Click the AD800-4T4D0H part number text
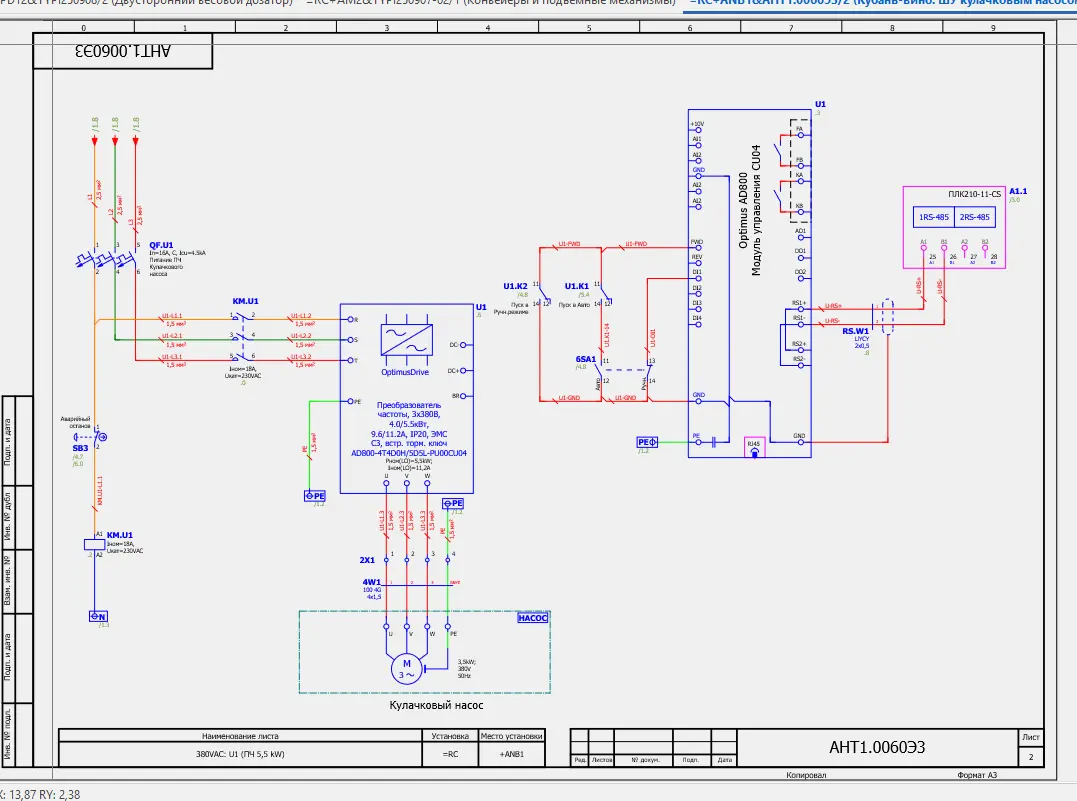This screenshot has height=801, width=1077. tap(409, 453)
